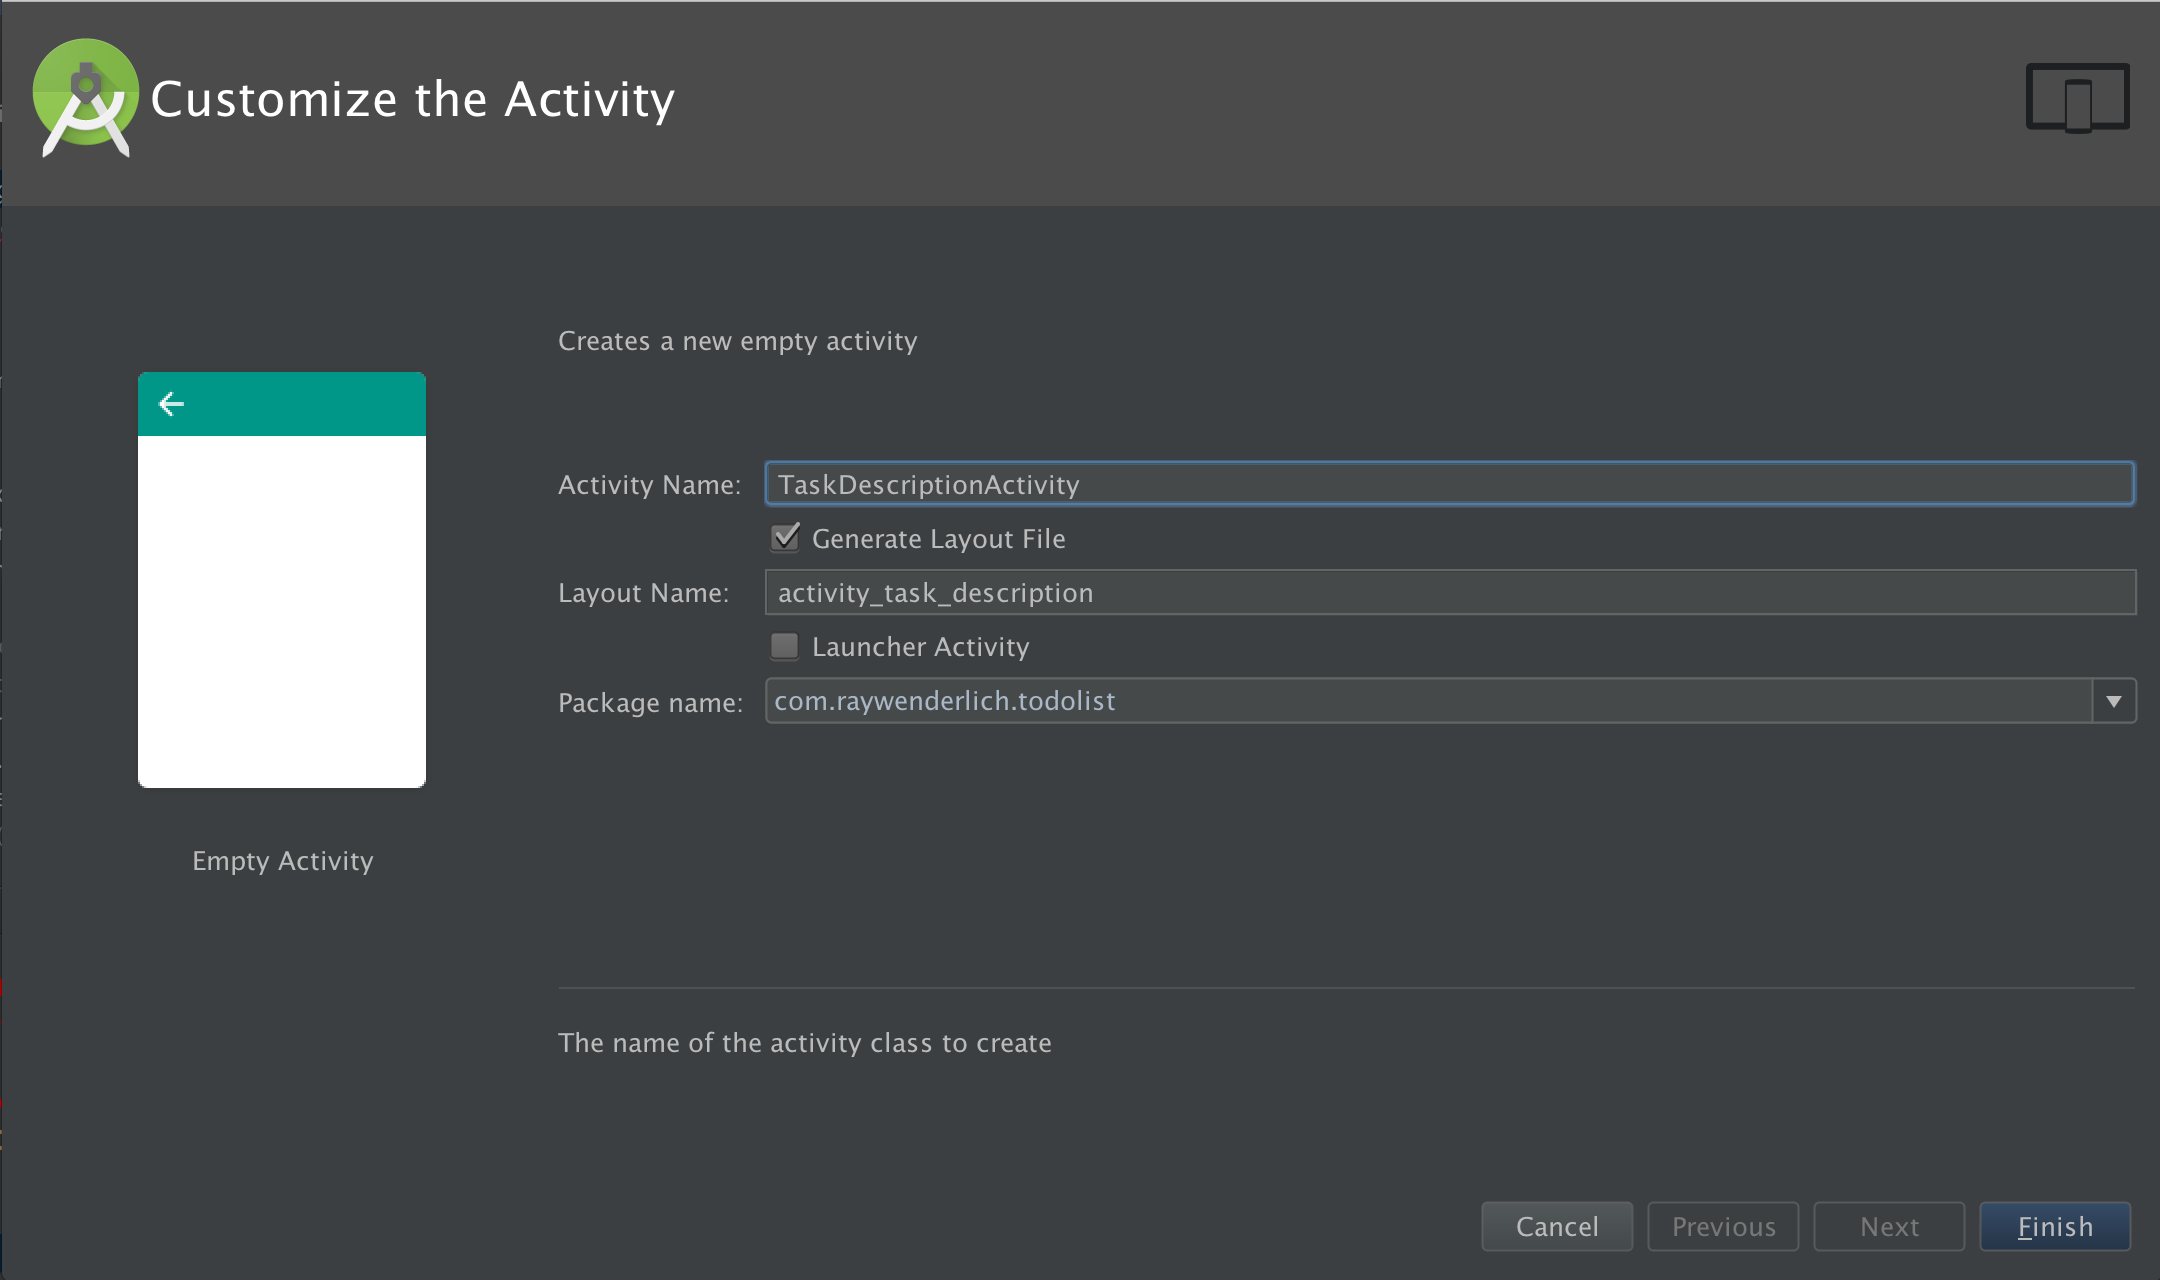2160x1280 pixels.
Task: Open the Package name dropdown arrow
Action: pos(2114,701)
